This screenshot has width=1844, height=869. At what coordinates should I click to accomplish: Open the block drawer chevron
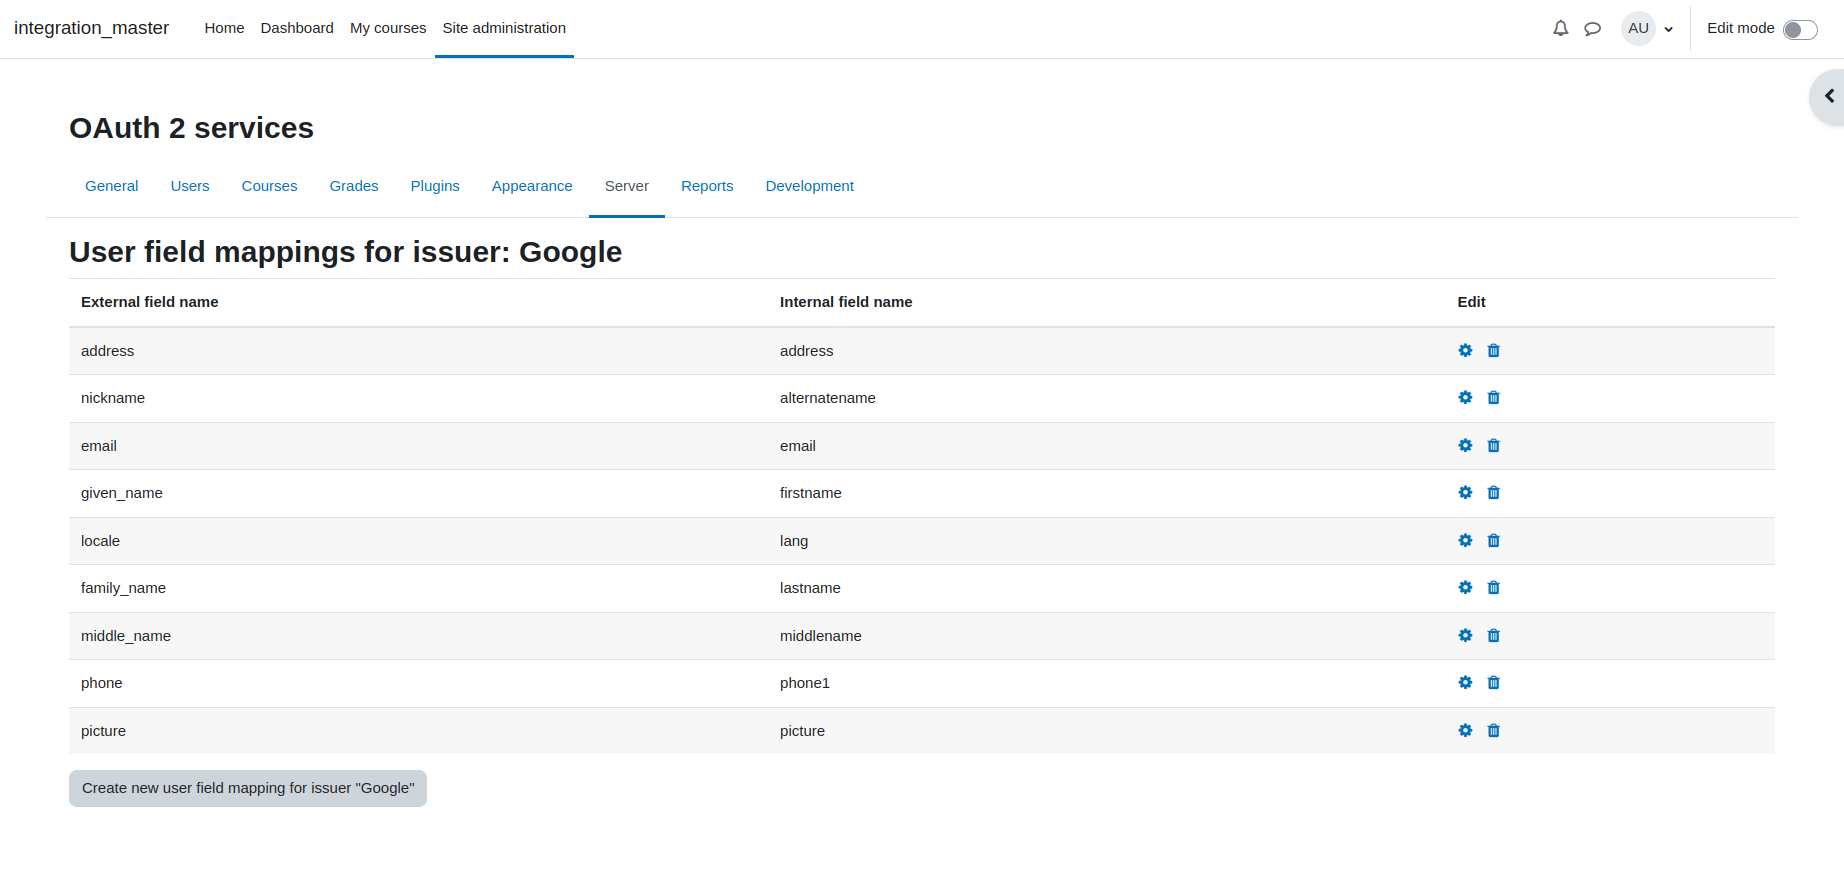point(1829,96)
